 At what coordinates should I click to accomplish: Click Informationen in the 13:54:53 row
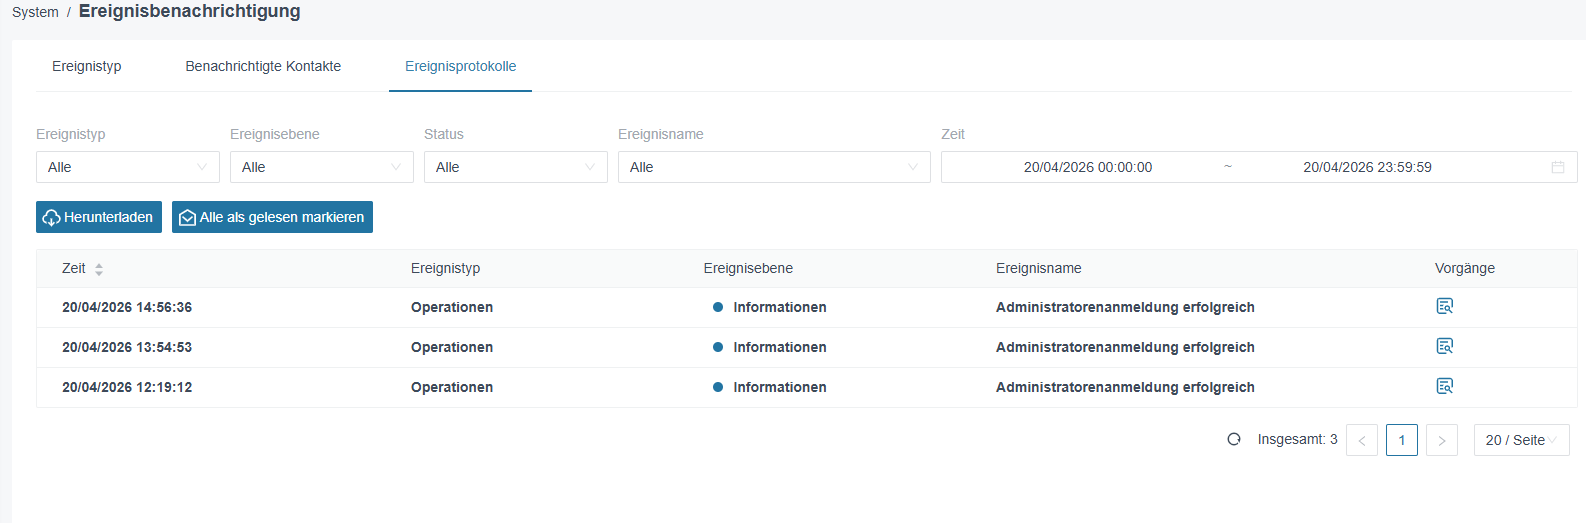point(780,347)
